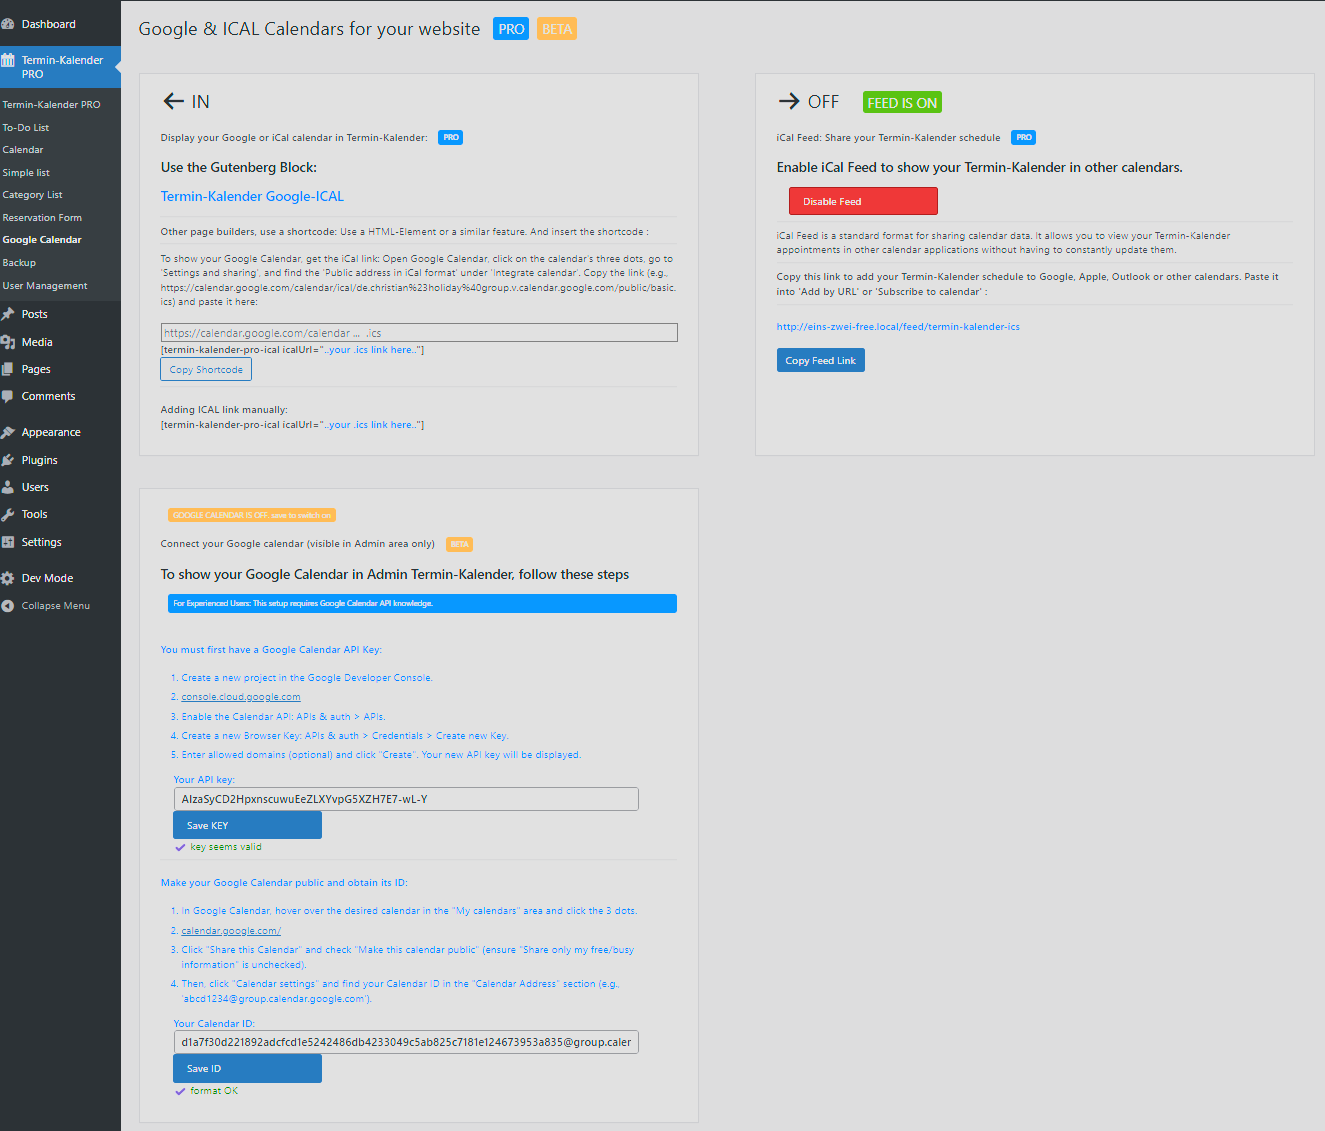Select Google Calendar submenu item

[x=42, y=240]
